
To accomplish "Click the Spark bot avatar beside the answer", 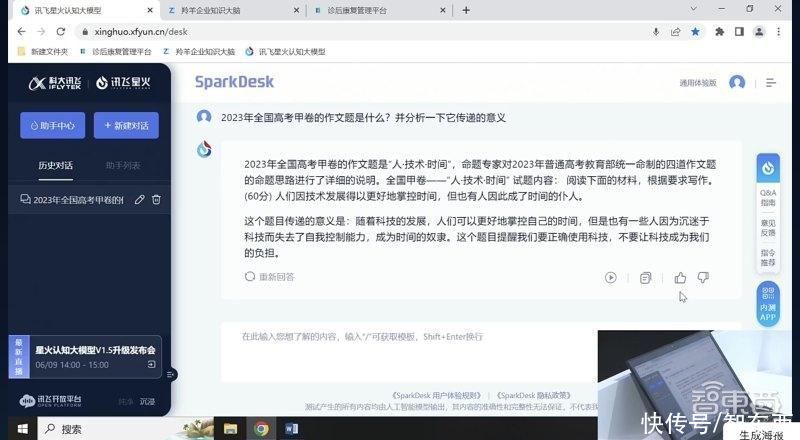I will point(204,149).
